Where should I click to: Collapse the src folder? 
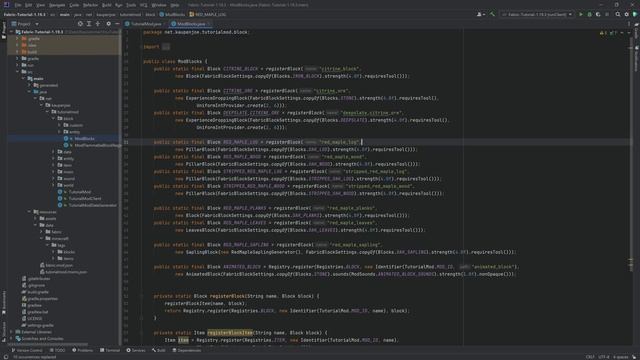tap(18, 72)
